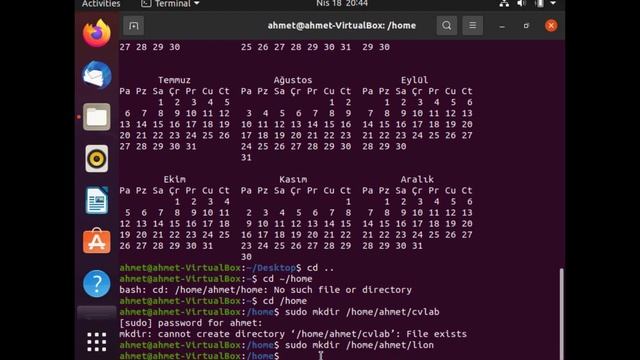Click the '[sudo] password for ahmet:' line

(x=191, y=323)
